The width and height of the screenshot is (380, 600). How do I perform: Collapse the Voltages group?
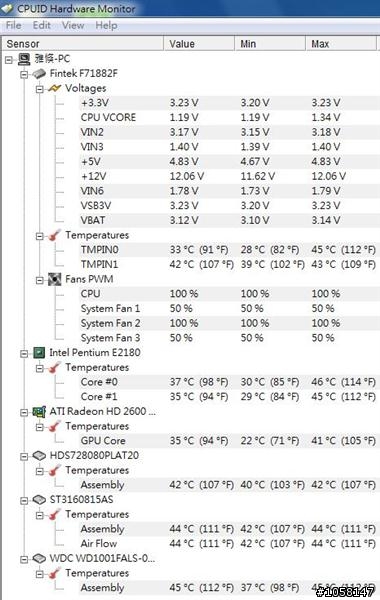(x=39, y=89)
